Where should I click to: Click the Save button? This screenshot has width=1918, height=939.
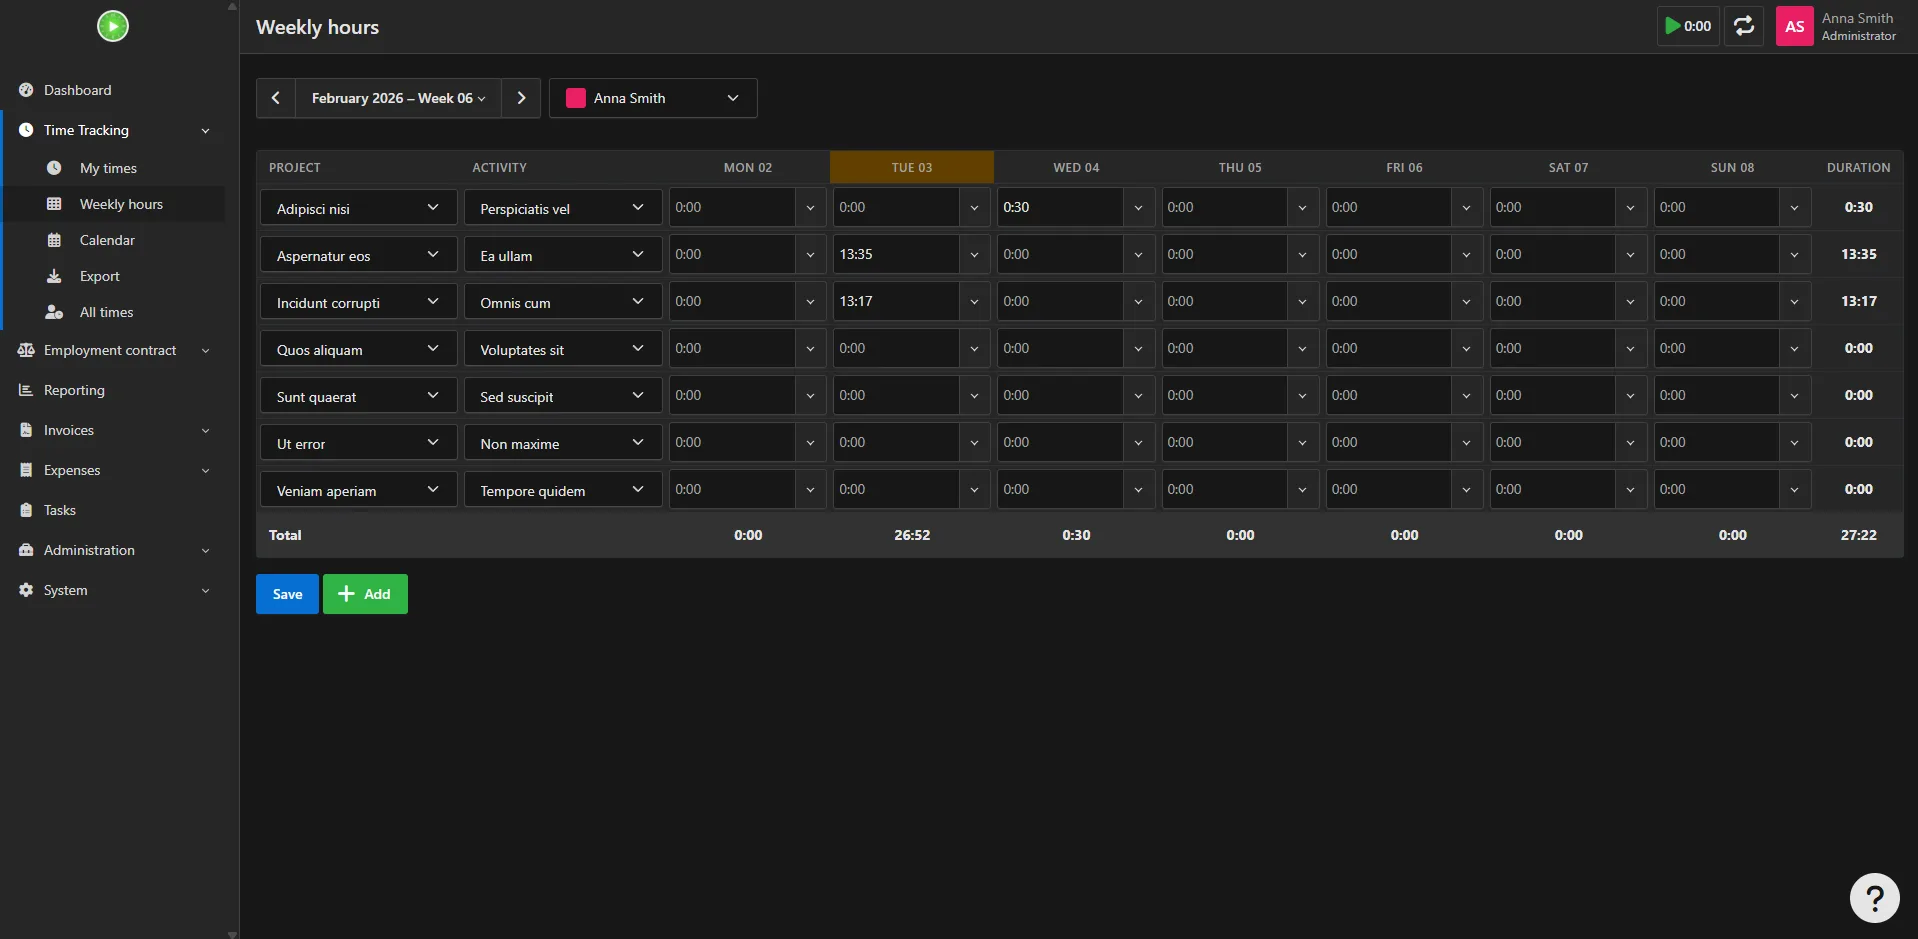pos(287,594)
